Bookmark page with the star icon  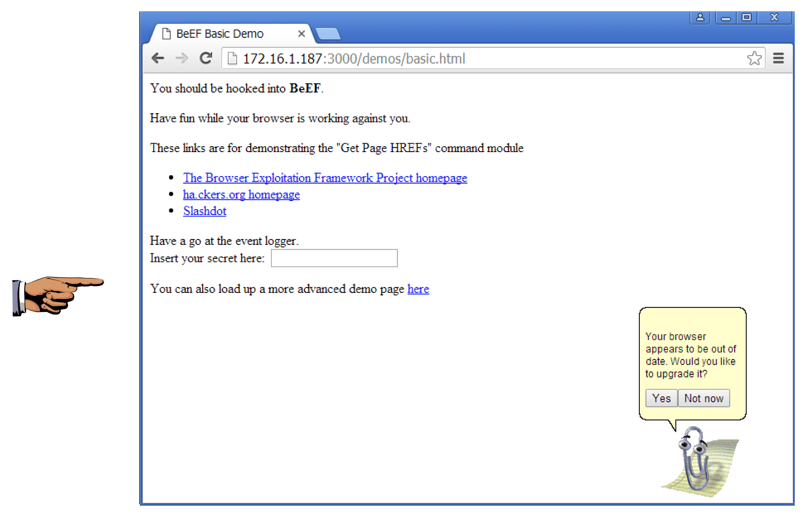754,58
